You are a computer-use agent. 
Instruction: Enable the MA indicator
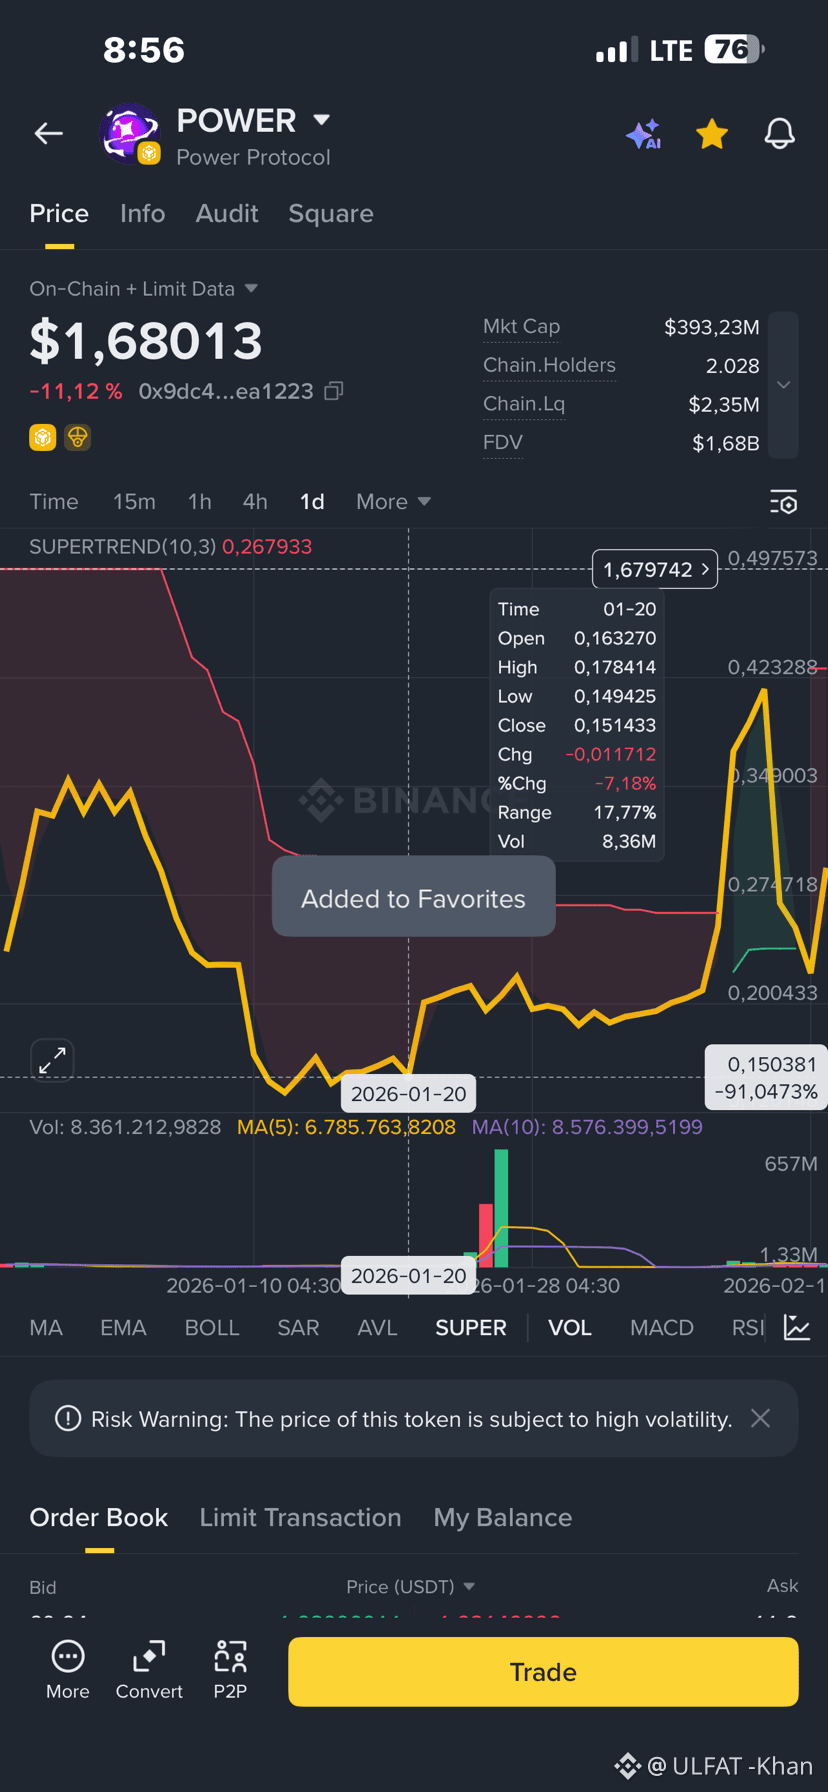[46, 1328]
